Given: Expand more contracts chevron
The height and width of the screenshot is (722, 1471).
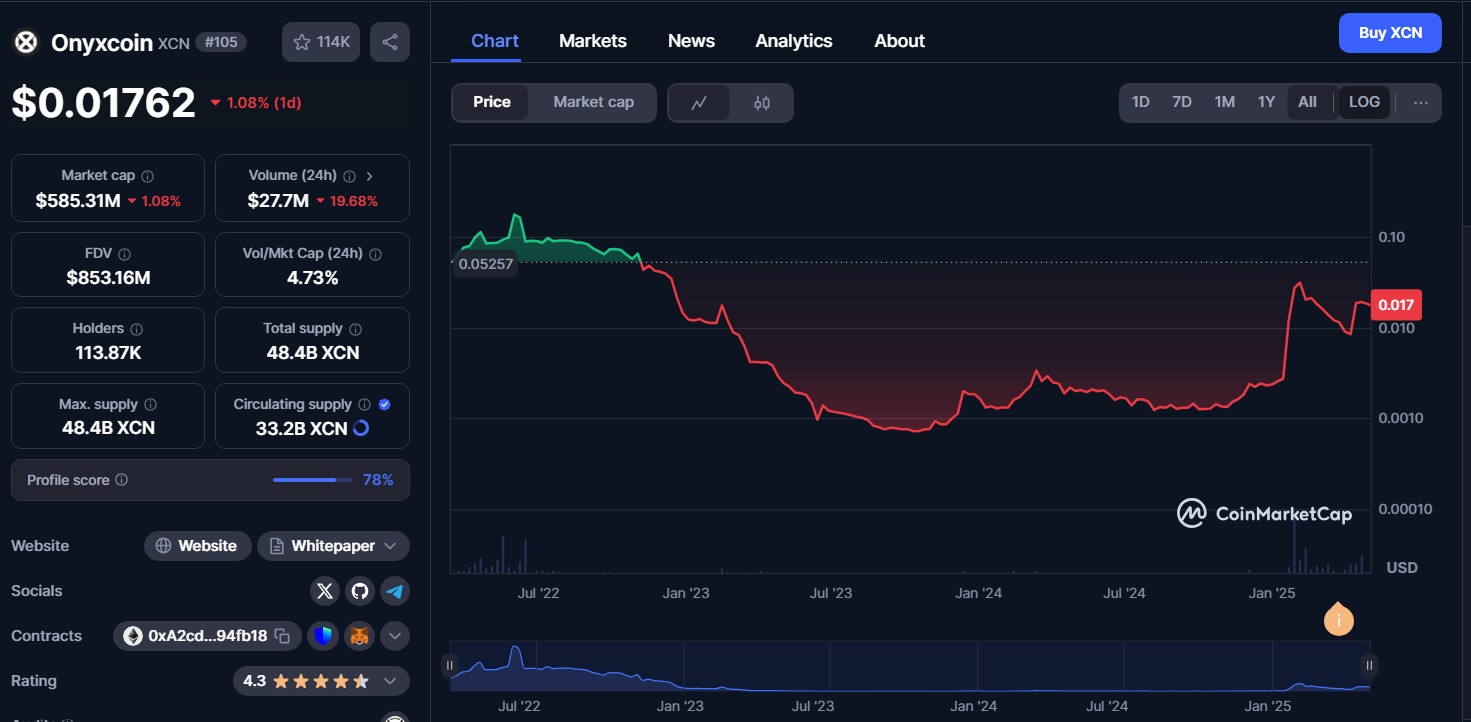Looking at the screenshot, I should (395, 635).
